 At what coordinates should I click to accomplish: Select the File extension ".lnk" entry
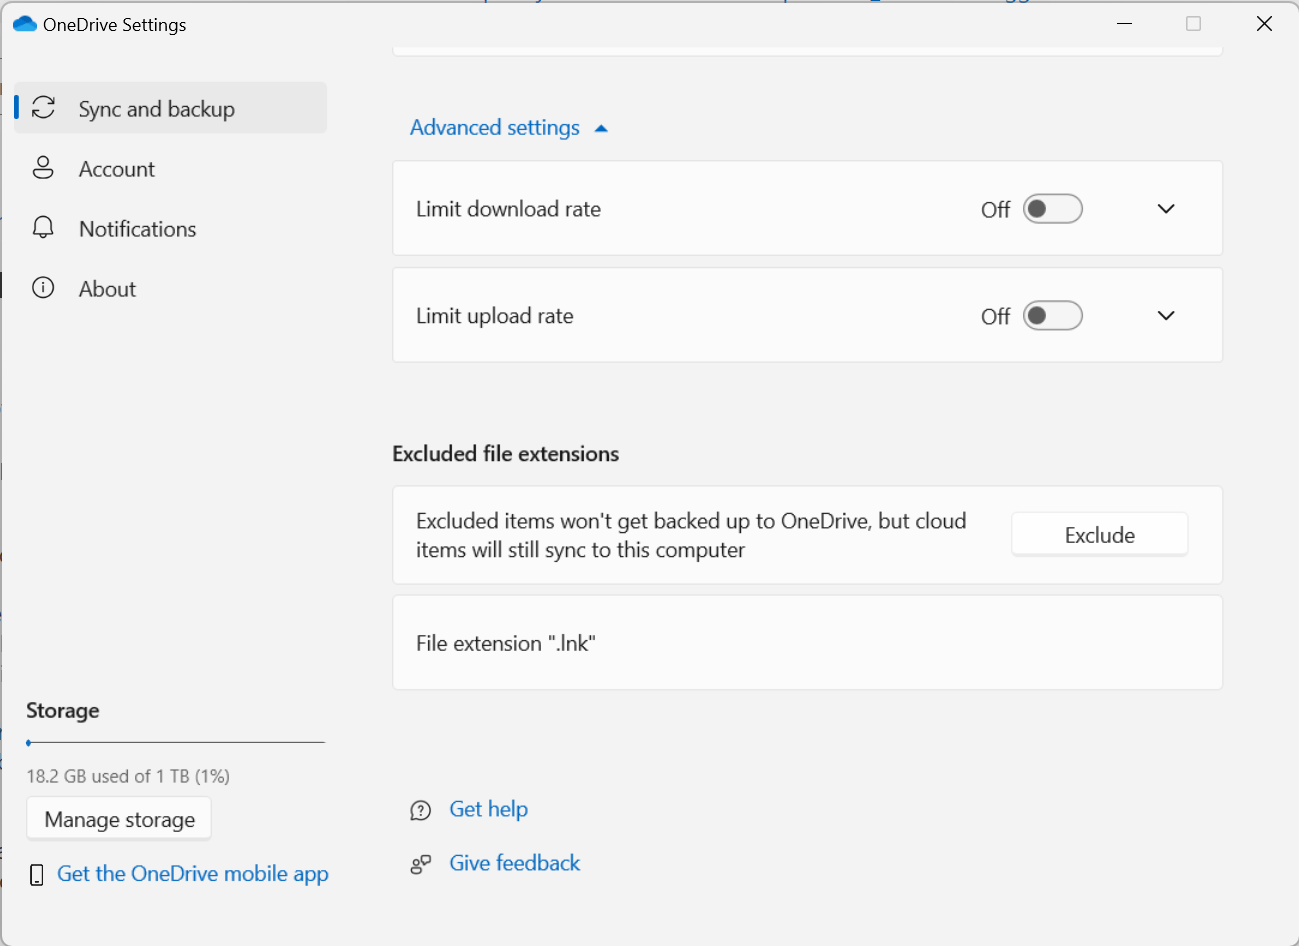807,642
